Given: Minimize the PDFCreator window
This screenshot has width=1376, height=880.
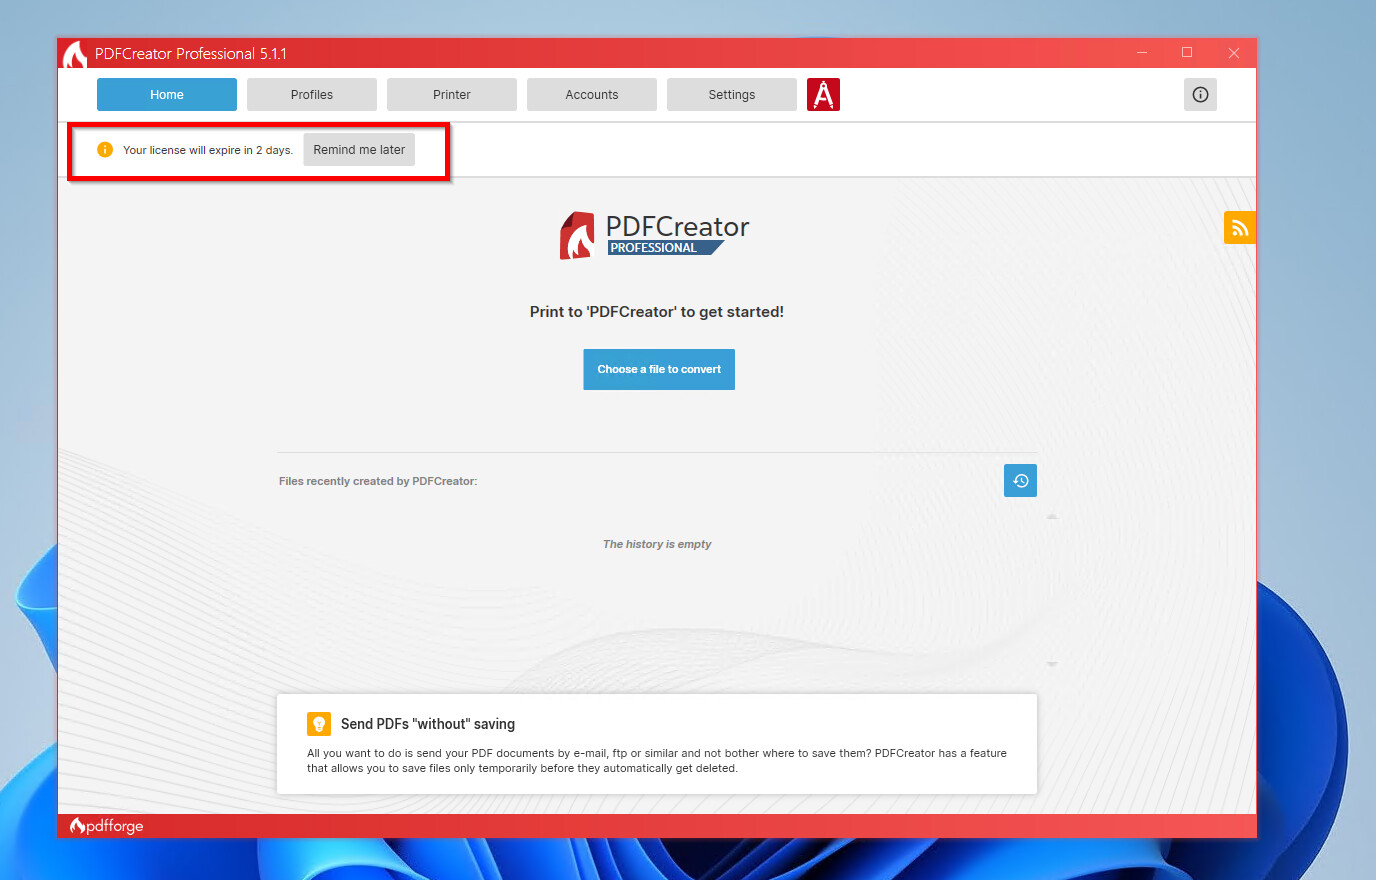Looking at the screenshot, I should coord(1142,53).
